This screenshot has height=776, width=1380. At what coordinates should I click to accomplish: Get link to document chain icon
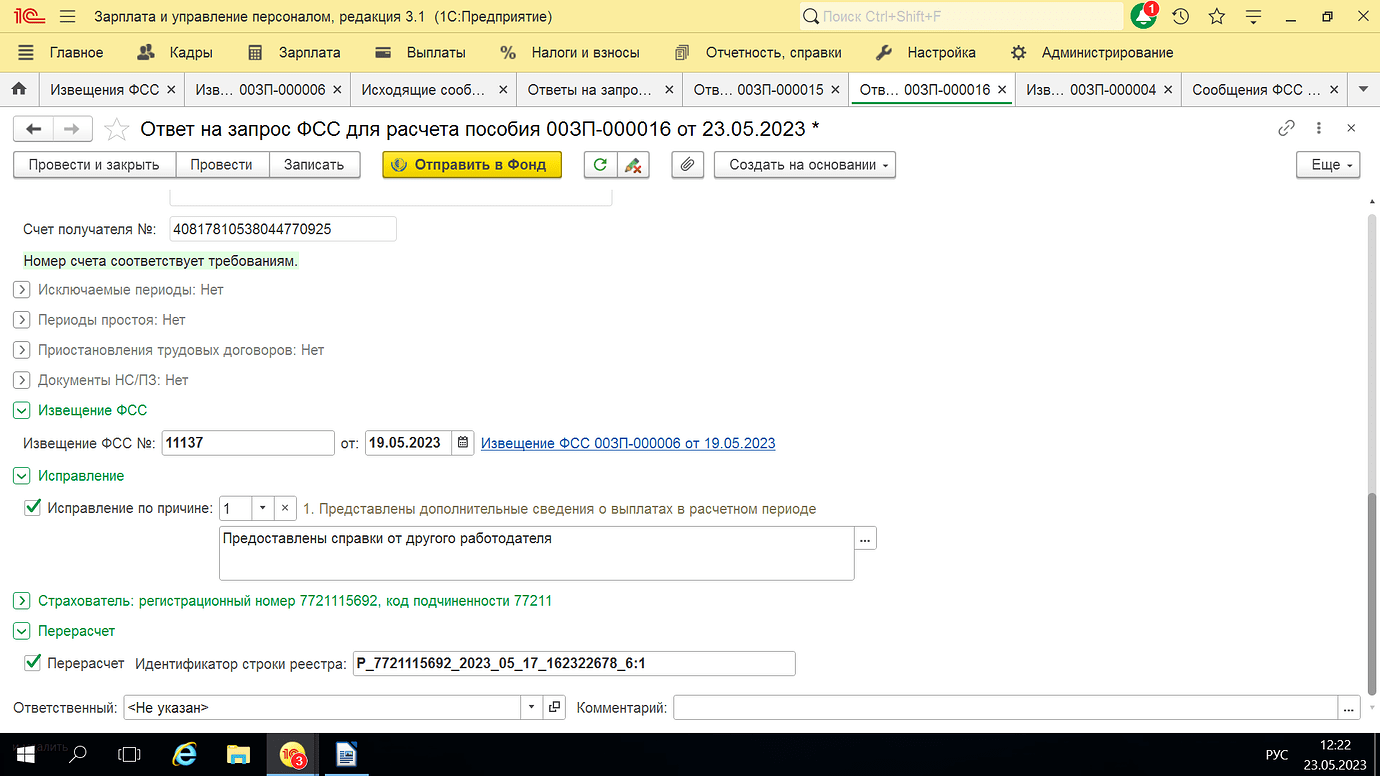point(1287,128)
